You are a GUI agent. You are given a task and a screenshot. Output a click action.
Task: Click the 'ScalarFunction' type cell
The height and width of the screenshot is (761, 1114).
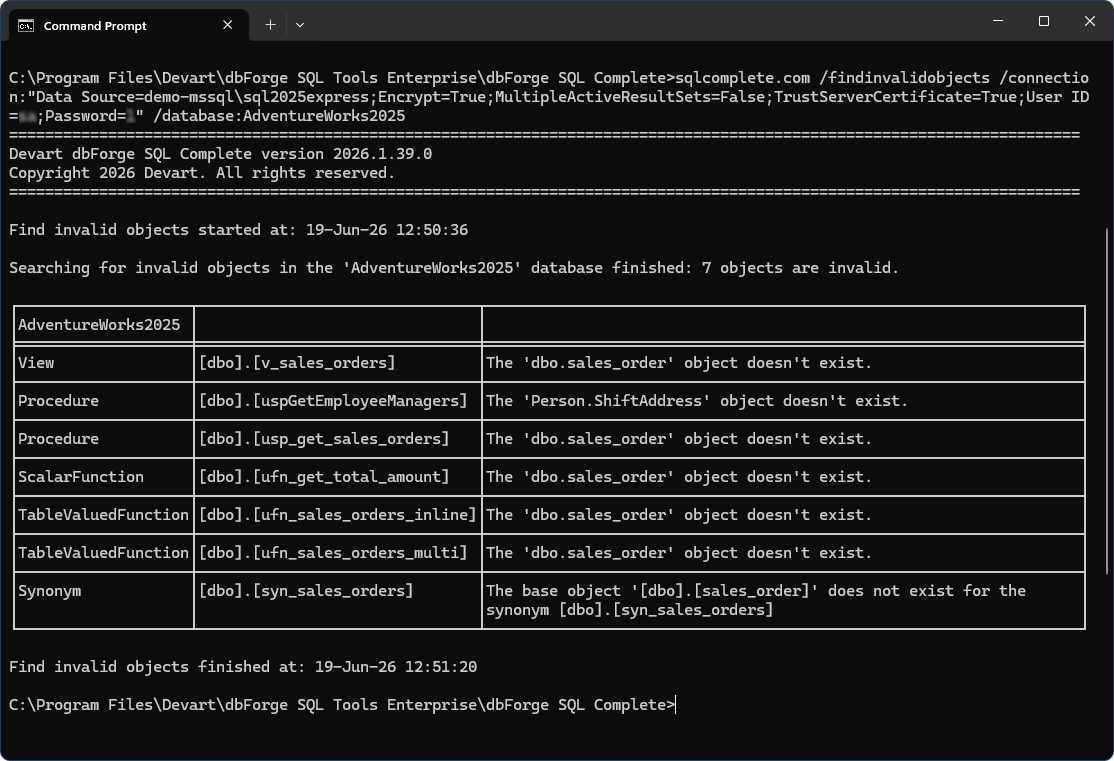103,477
